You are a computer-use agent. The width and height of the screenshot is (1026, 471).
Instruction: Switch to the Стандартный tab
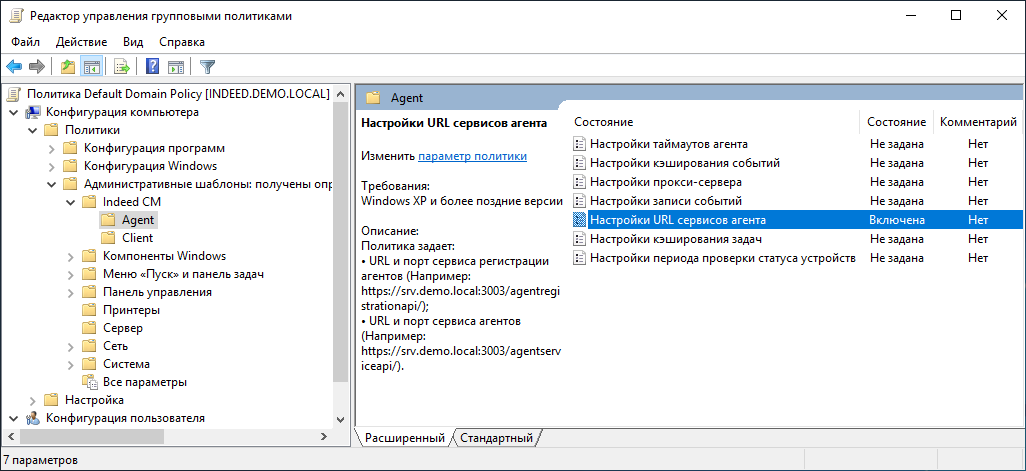point(494,439)
